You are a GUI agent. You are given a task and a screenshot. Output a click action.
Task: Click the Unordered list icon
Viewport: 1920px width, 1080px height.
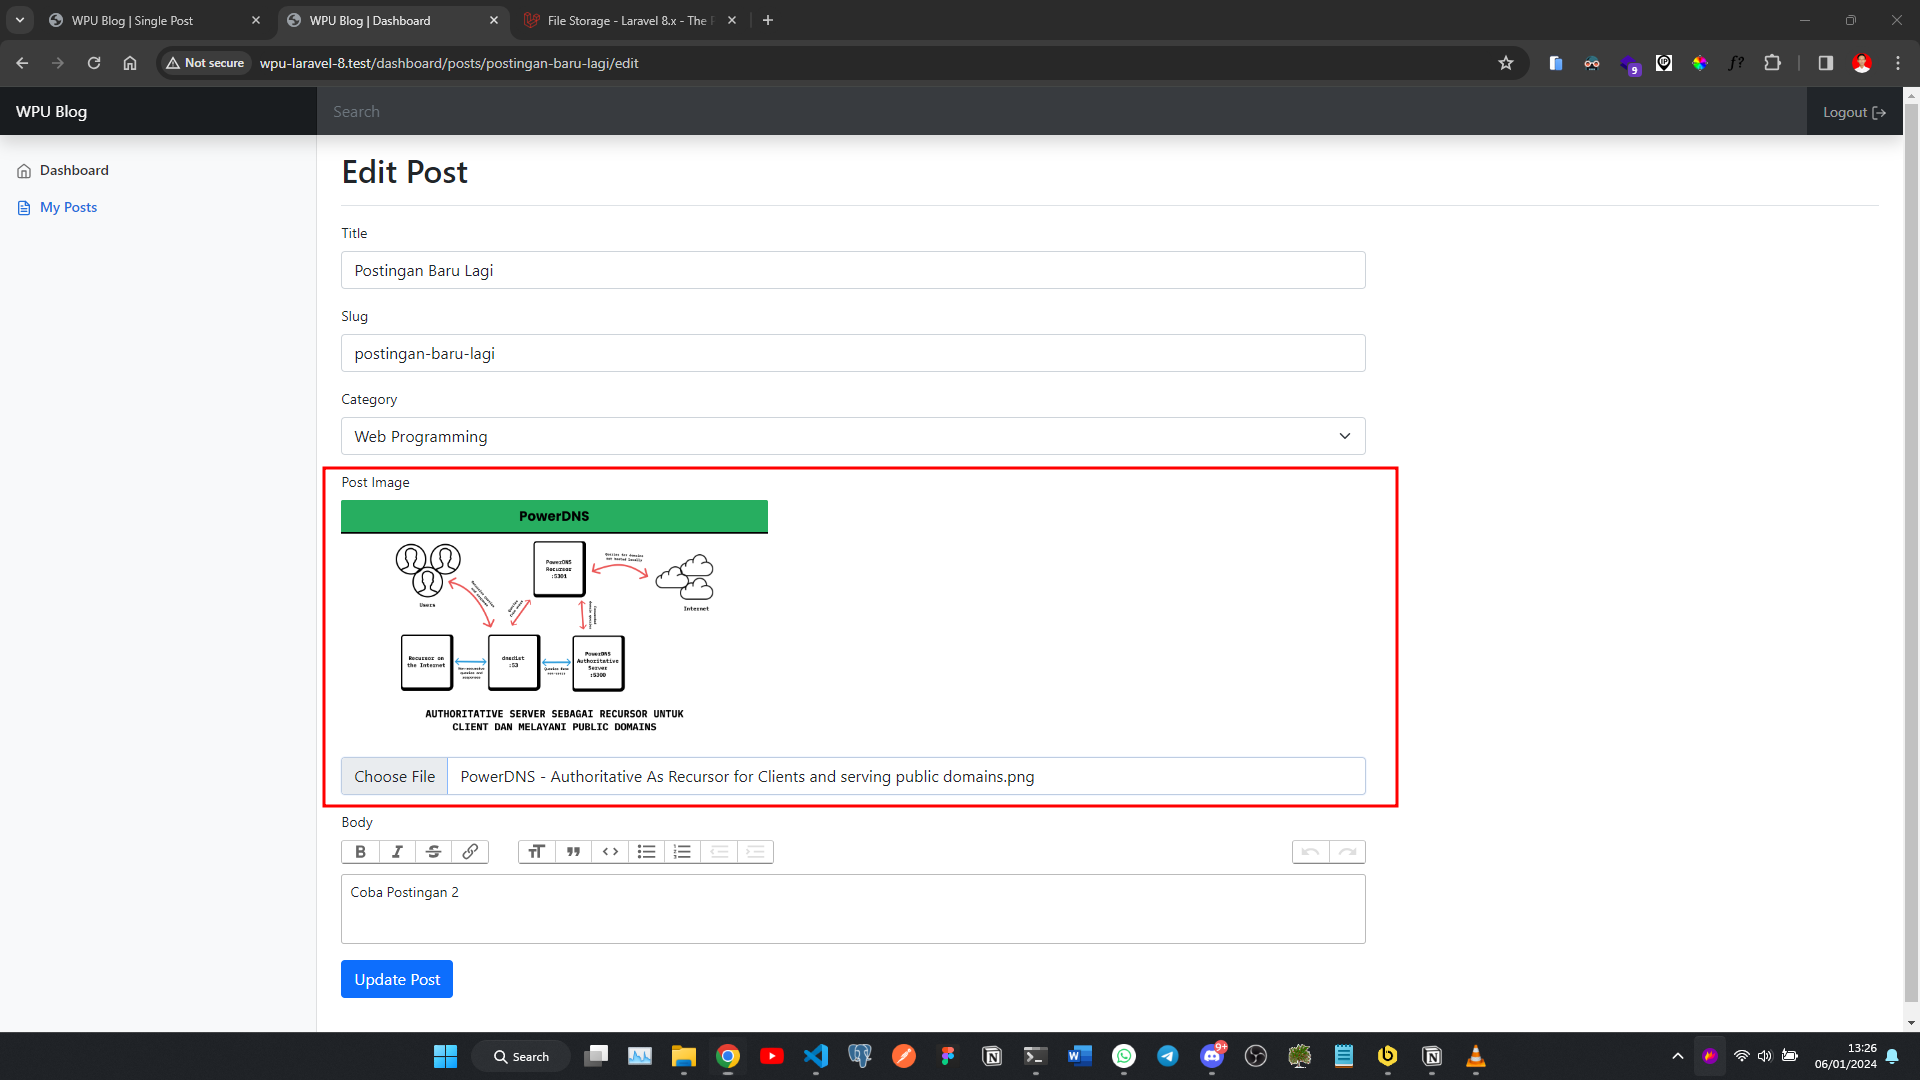646,851
